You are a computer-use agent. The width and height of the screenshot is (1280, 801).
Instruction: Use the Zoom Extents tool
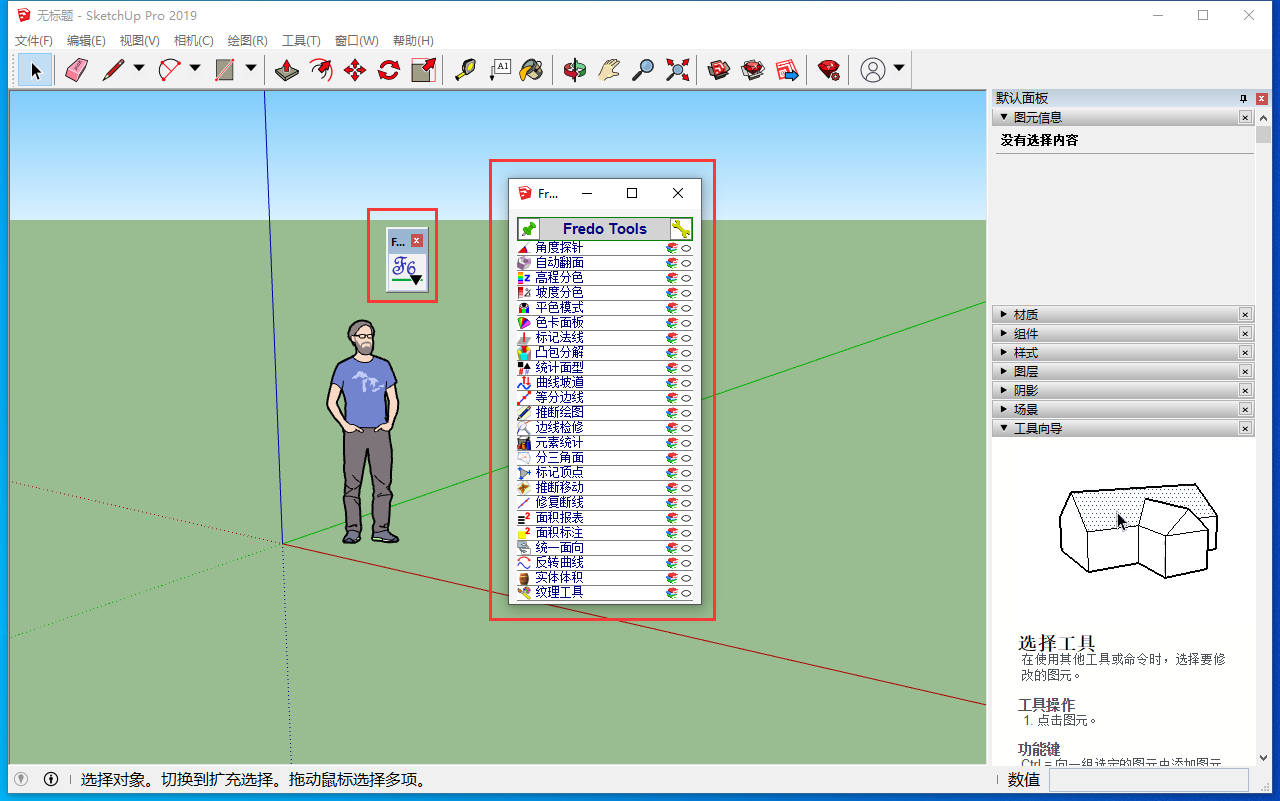point(678,69)
